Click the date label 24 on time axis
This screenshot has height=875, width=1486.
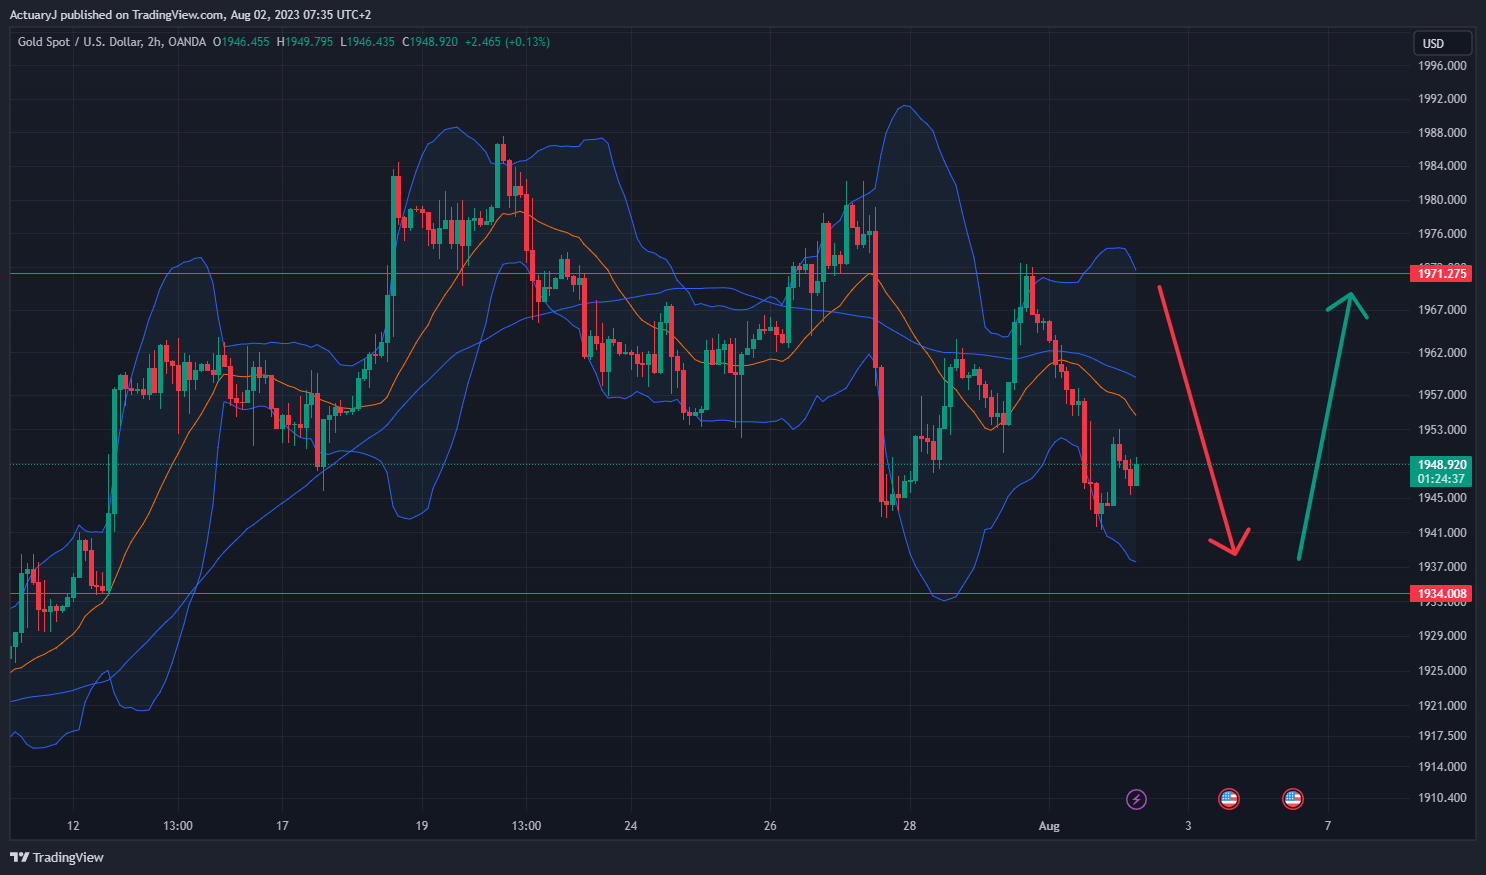pyautogui.click(x=631, y=826)
